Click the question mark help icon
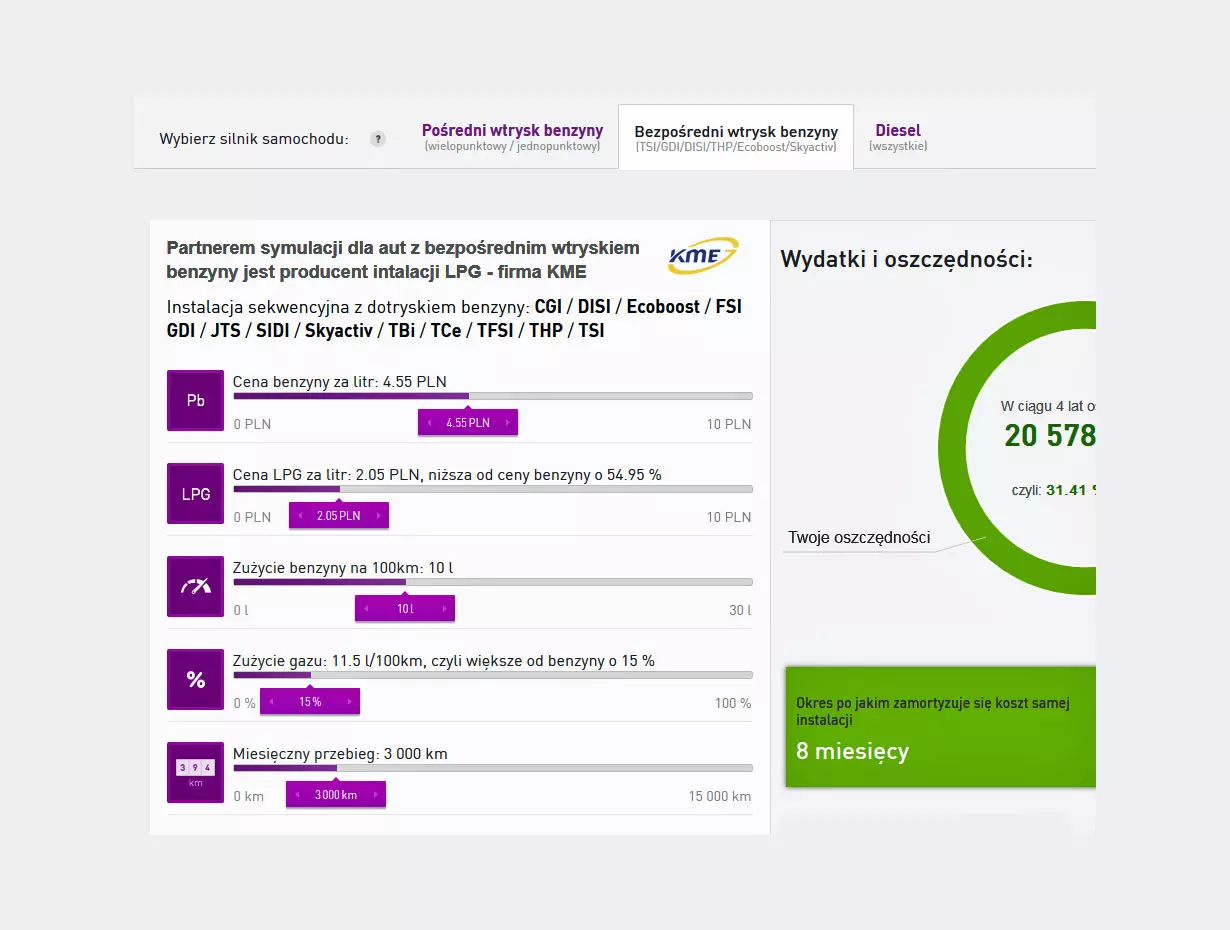1230x930 pixels. pos(377,139)
